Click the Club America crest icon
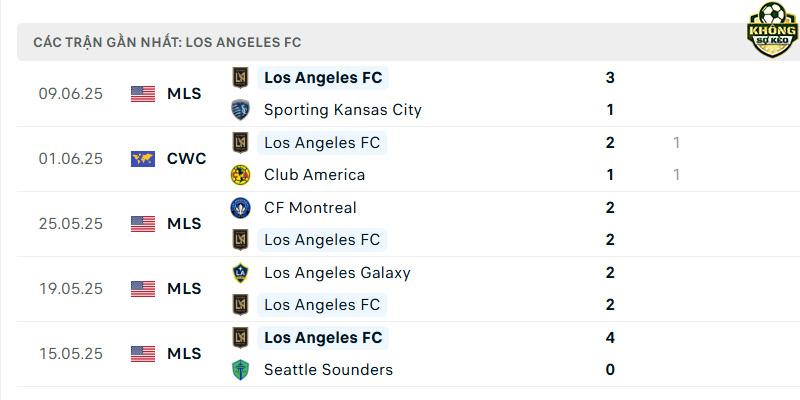Screen dimensions: 800x400 (x=240, y=175)
